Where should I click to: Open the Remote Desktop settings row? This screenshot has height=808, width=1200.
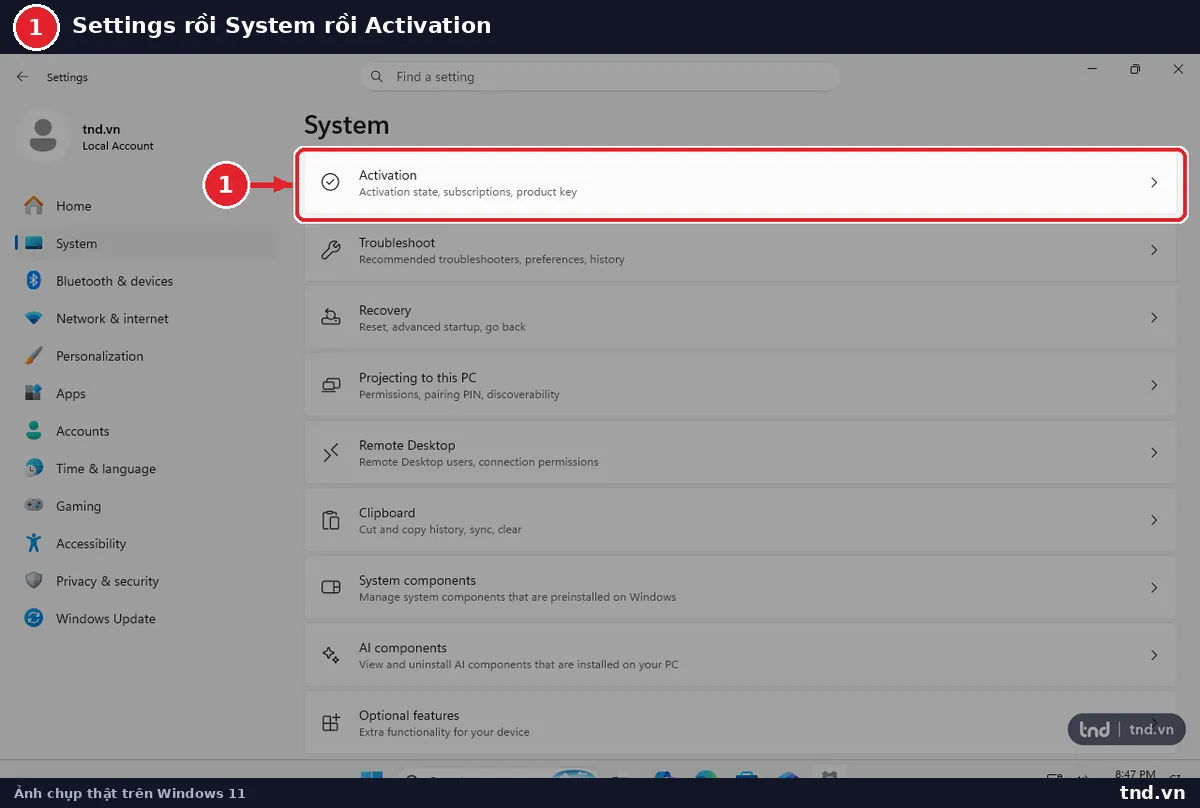pos(741,453)
